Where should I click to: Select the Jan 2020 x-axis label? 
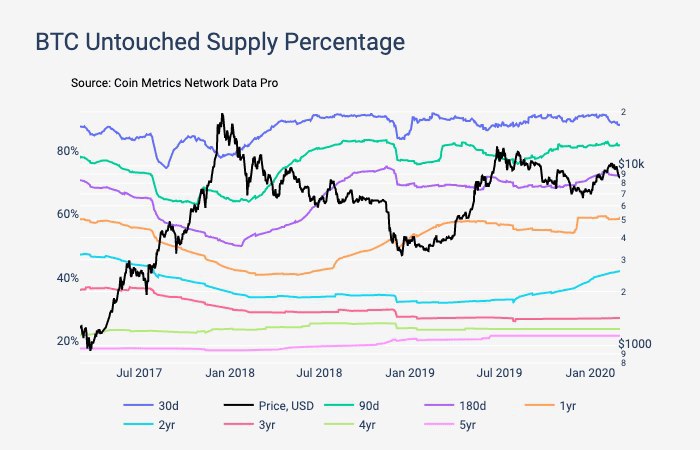click(591, 373)
